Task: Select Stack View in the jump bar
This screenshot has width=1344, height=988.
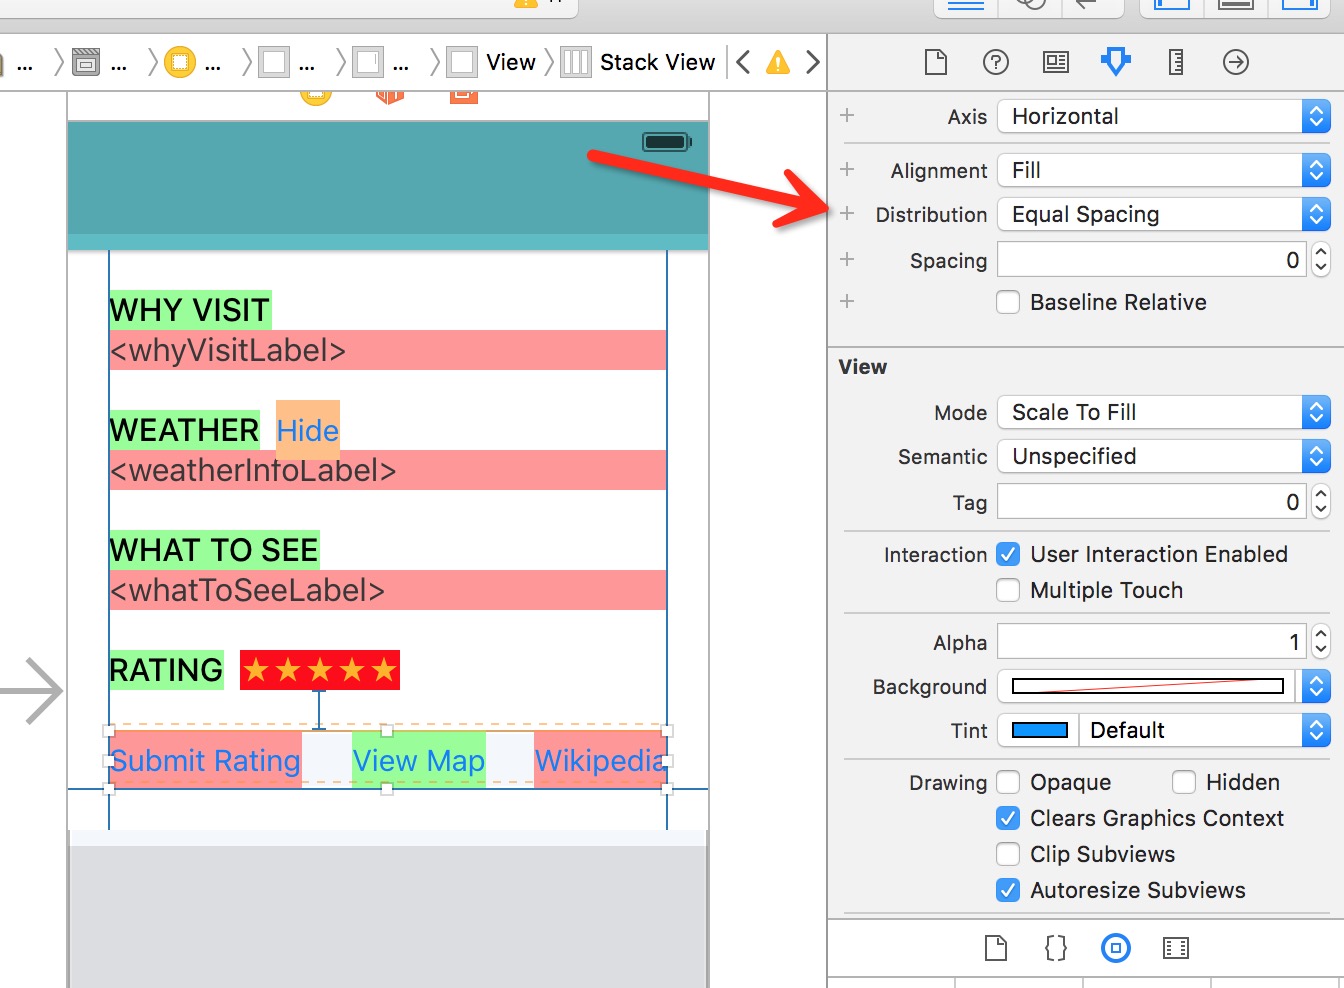Action: click(656, 63)
